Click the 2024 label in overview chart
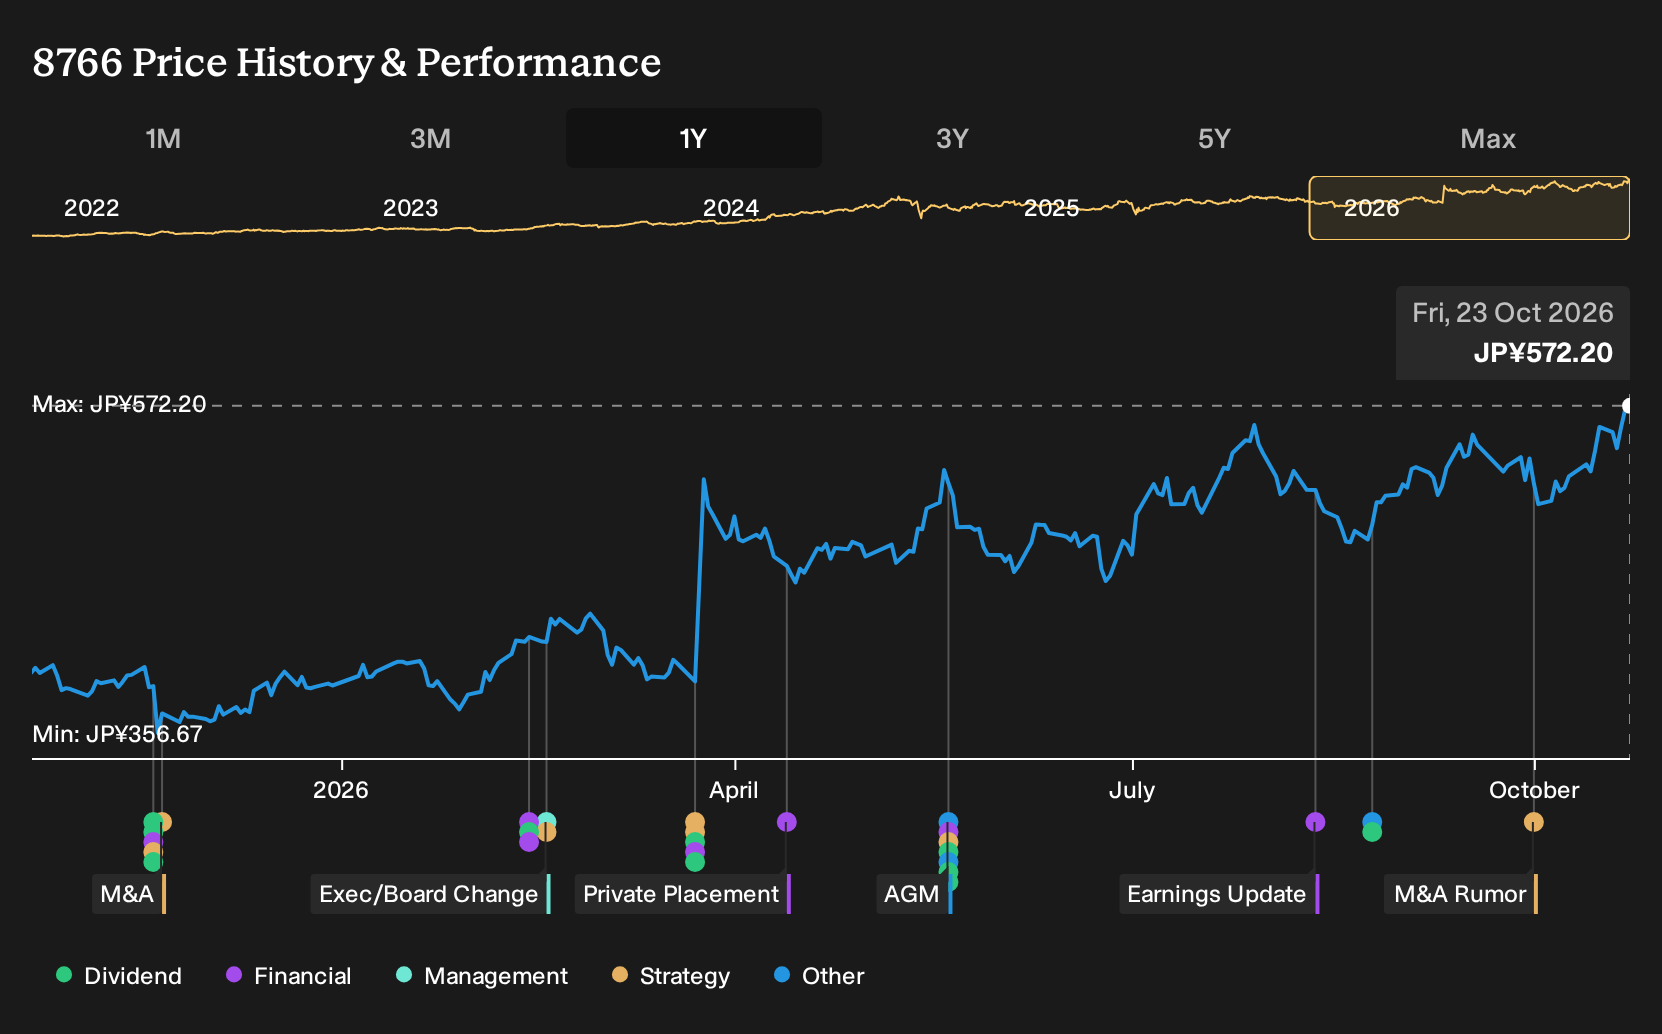Image resolution: width=1662 pixels, height=1034 pixels. pyautogui.click(x=731, y=208)
